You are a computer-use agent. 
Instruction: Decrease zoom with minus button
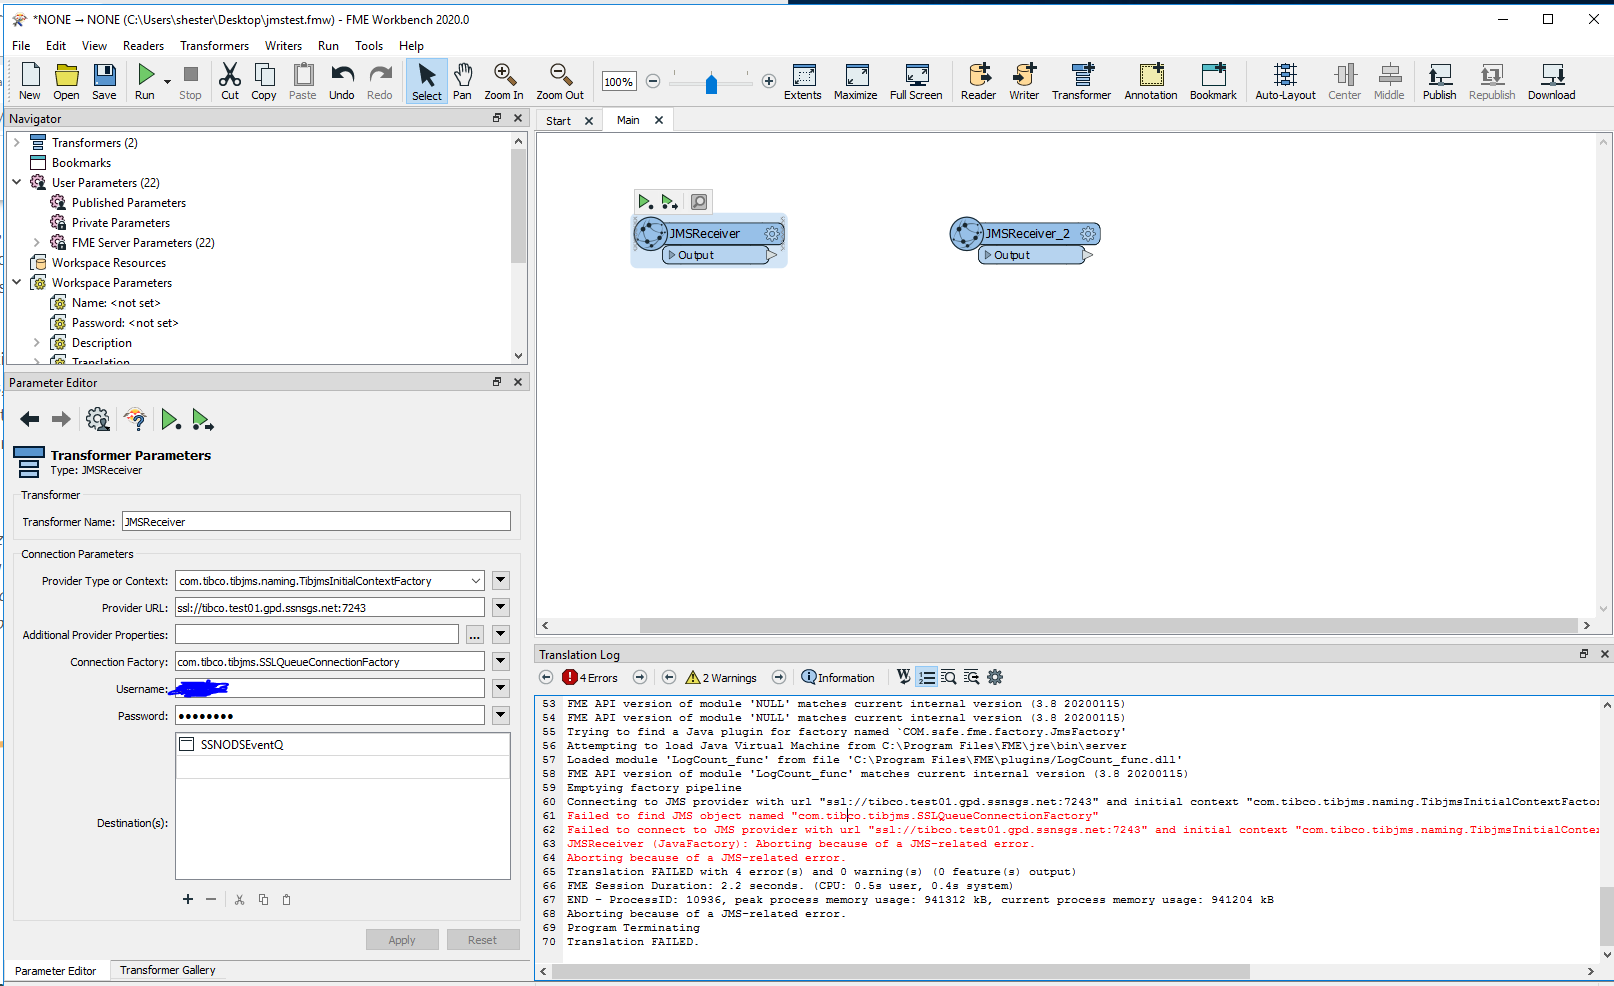point(653,82)
